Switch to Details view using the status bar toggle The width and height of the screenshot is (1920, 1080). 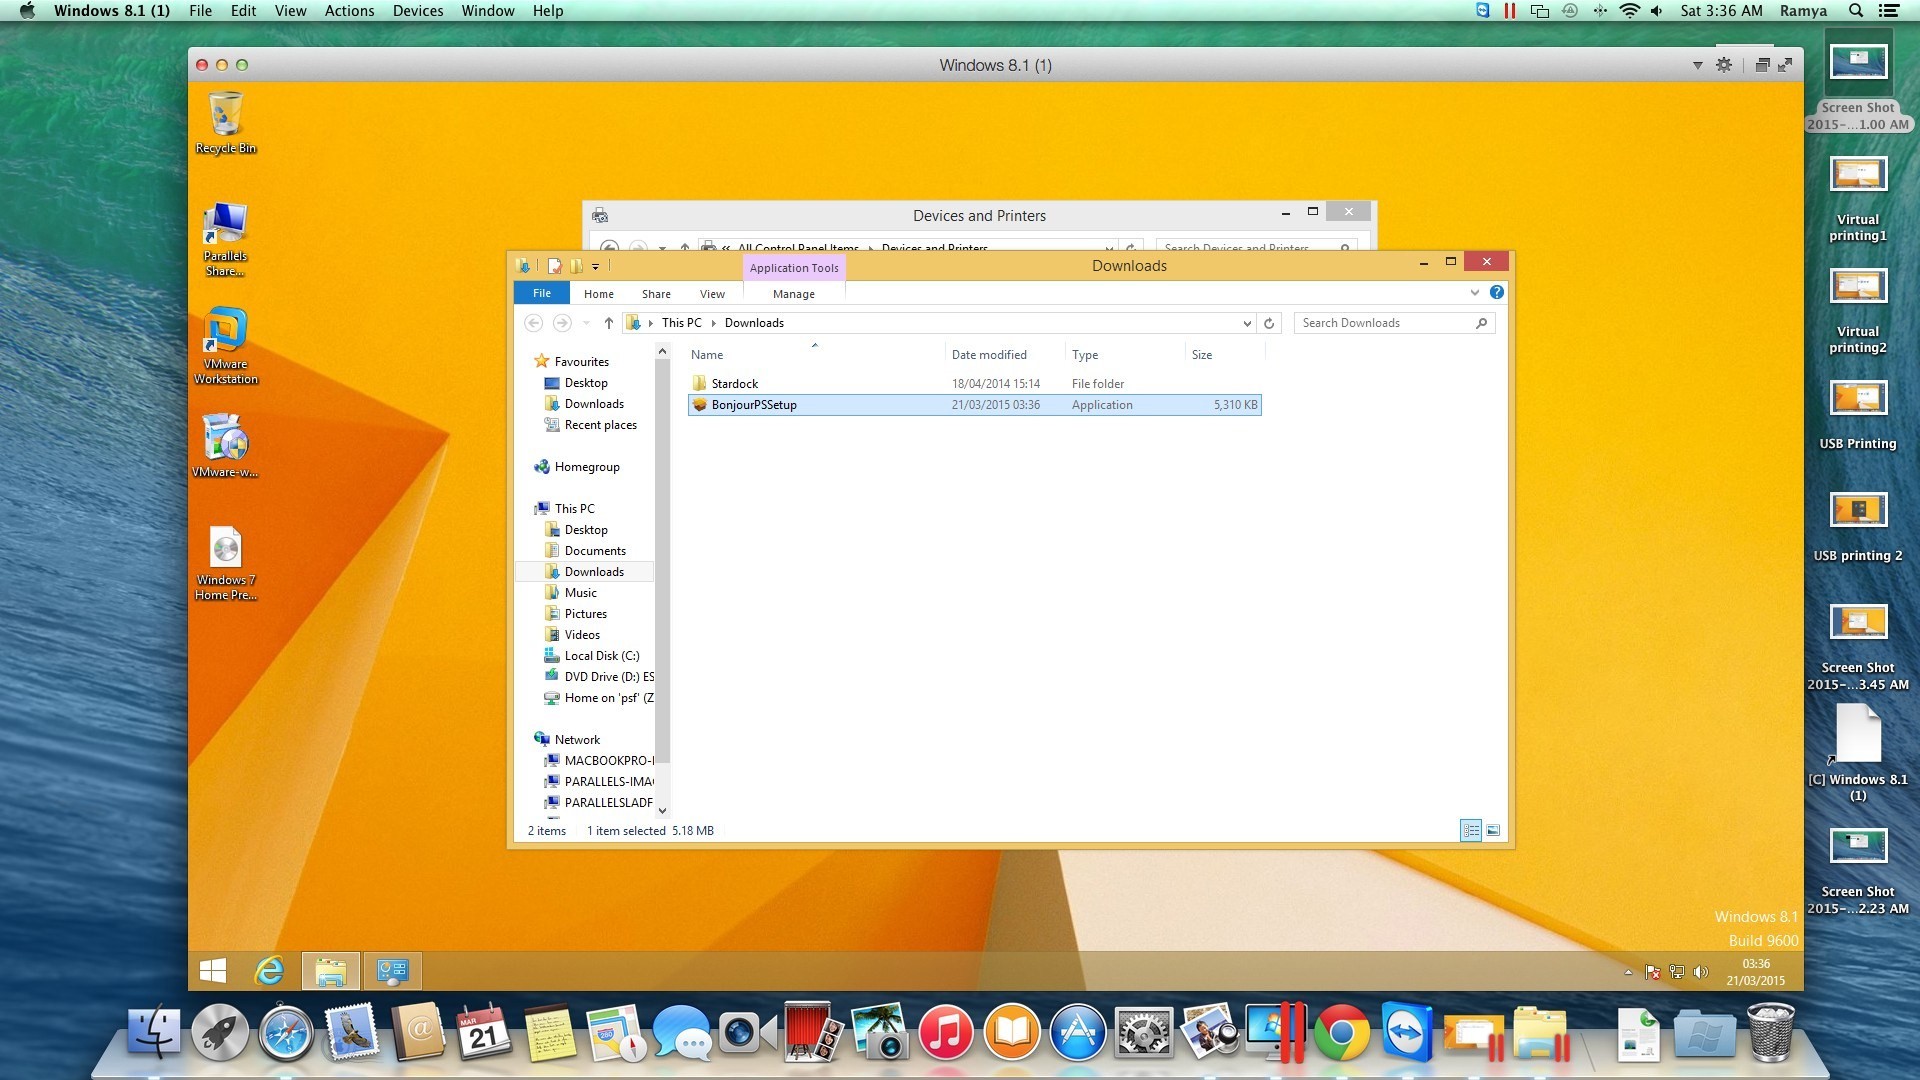pos(1471,830)
